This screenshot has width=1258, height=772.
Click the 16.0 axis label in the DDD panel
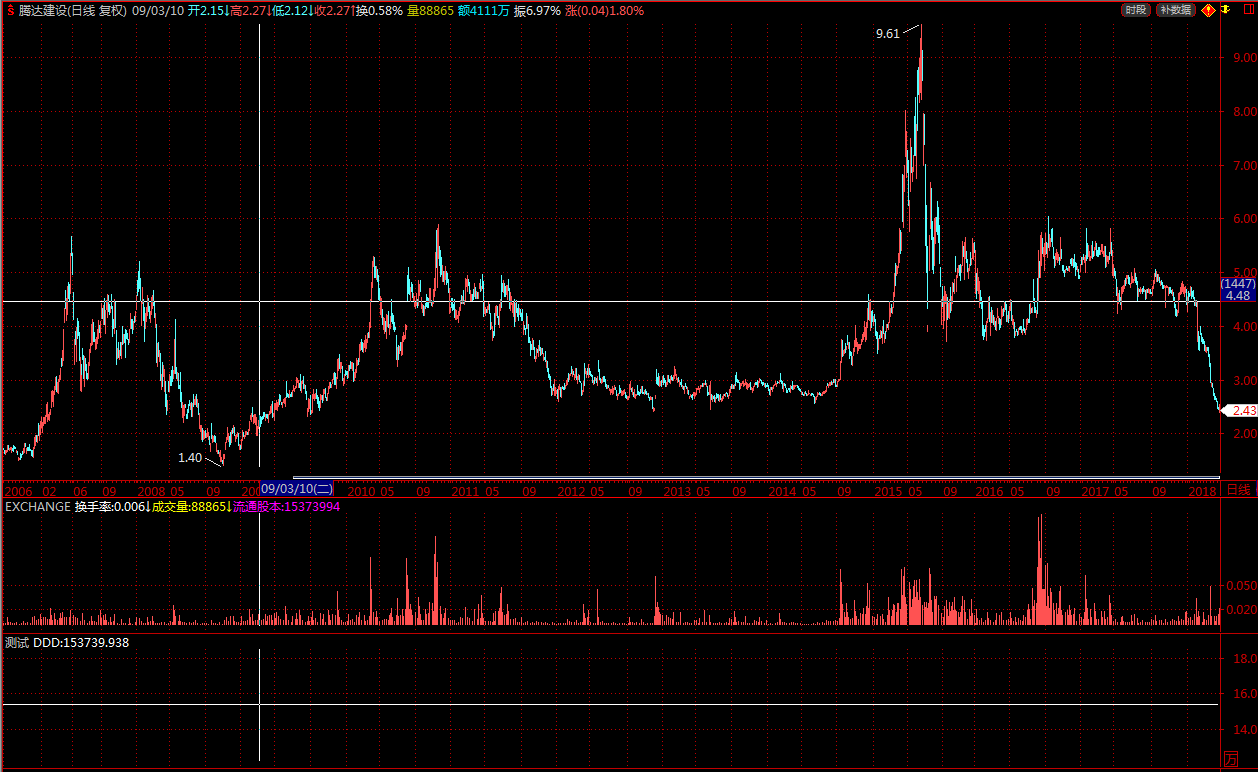pos(1245,693)
